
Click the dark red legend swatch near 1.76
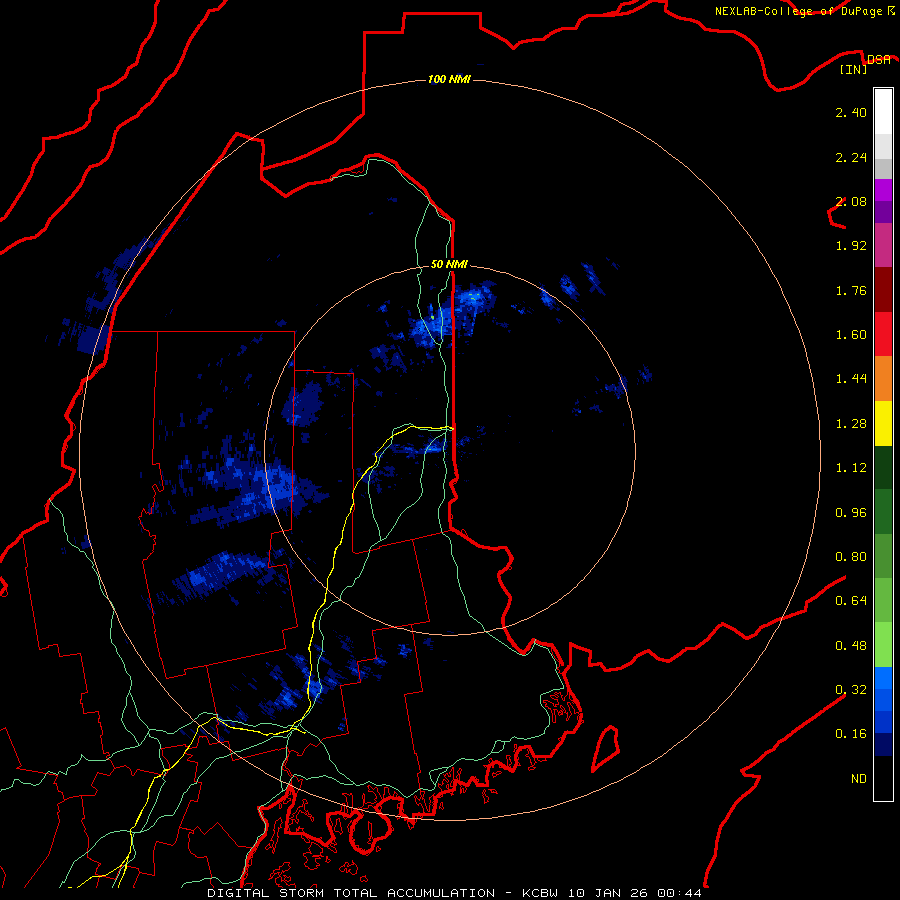pyautogui.click(x=883, y=290)
